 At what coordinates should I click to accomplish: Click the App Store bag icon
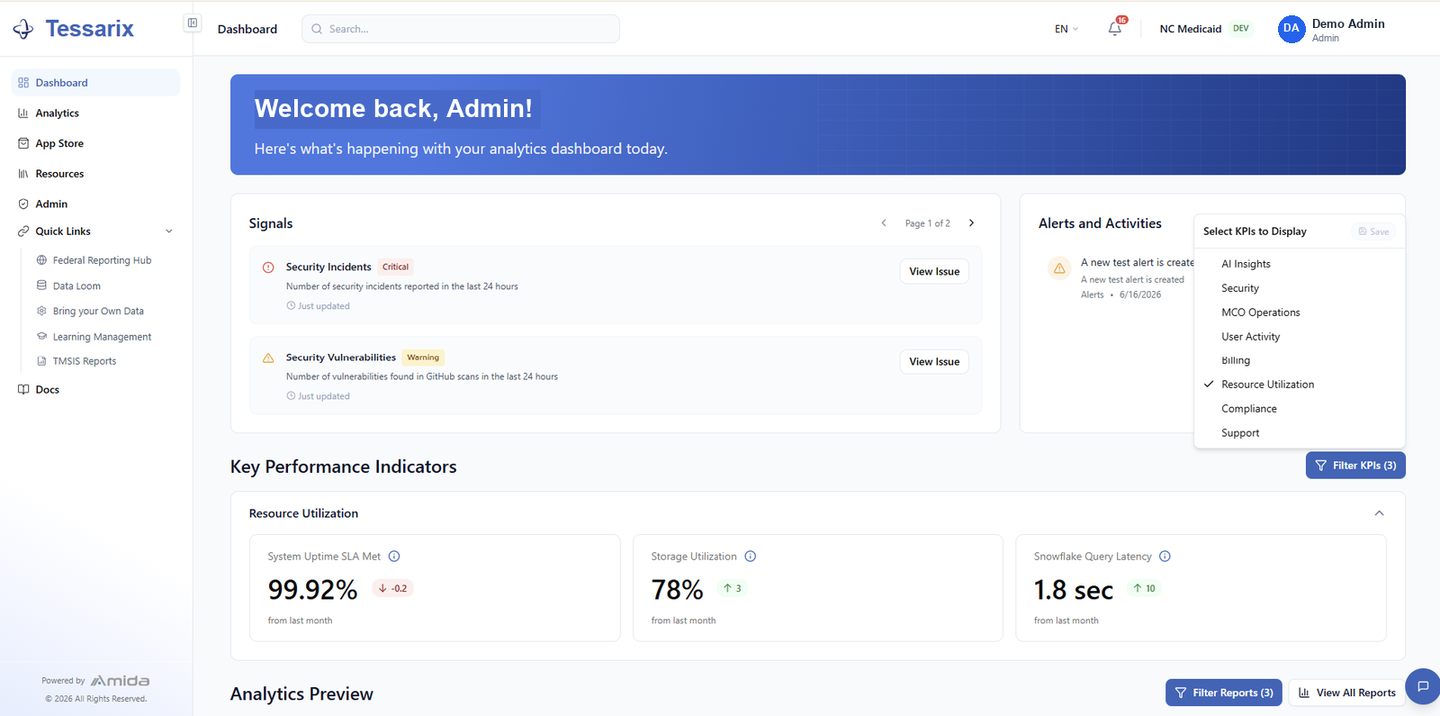point(24,143)
